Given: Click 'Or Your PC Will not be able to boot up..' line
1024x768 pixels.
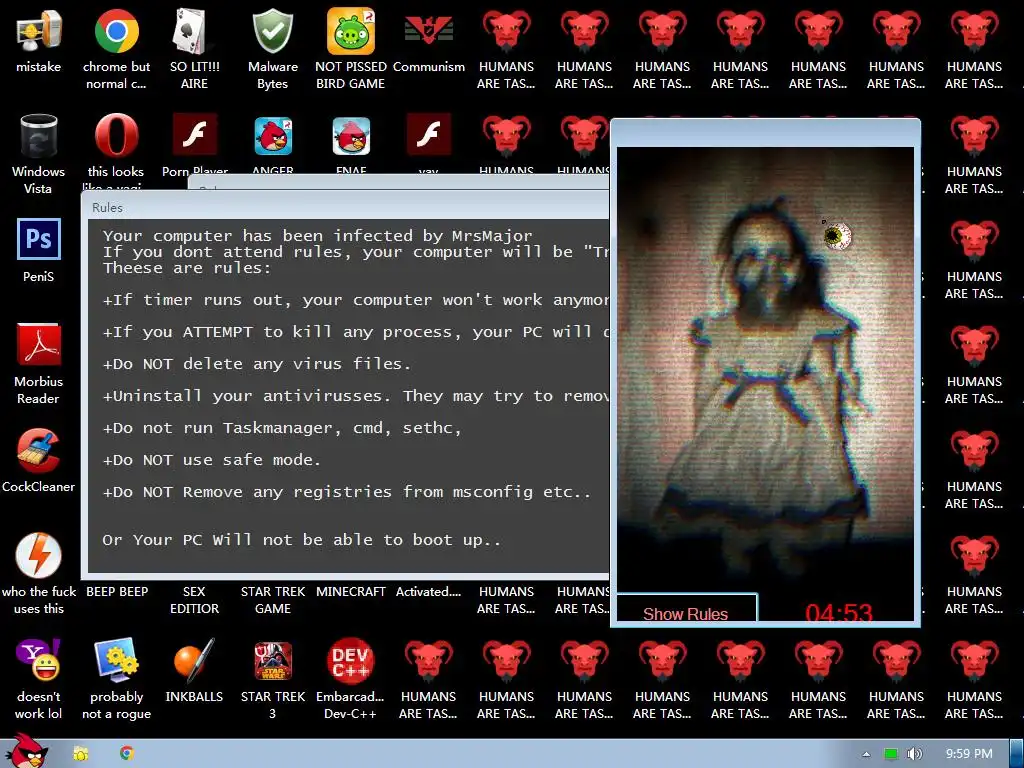Looking at the screenshot, I should pos(302,540).
